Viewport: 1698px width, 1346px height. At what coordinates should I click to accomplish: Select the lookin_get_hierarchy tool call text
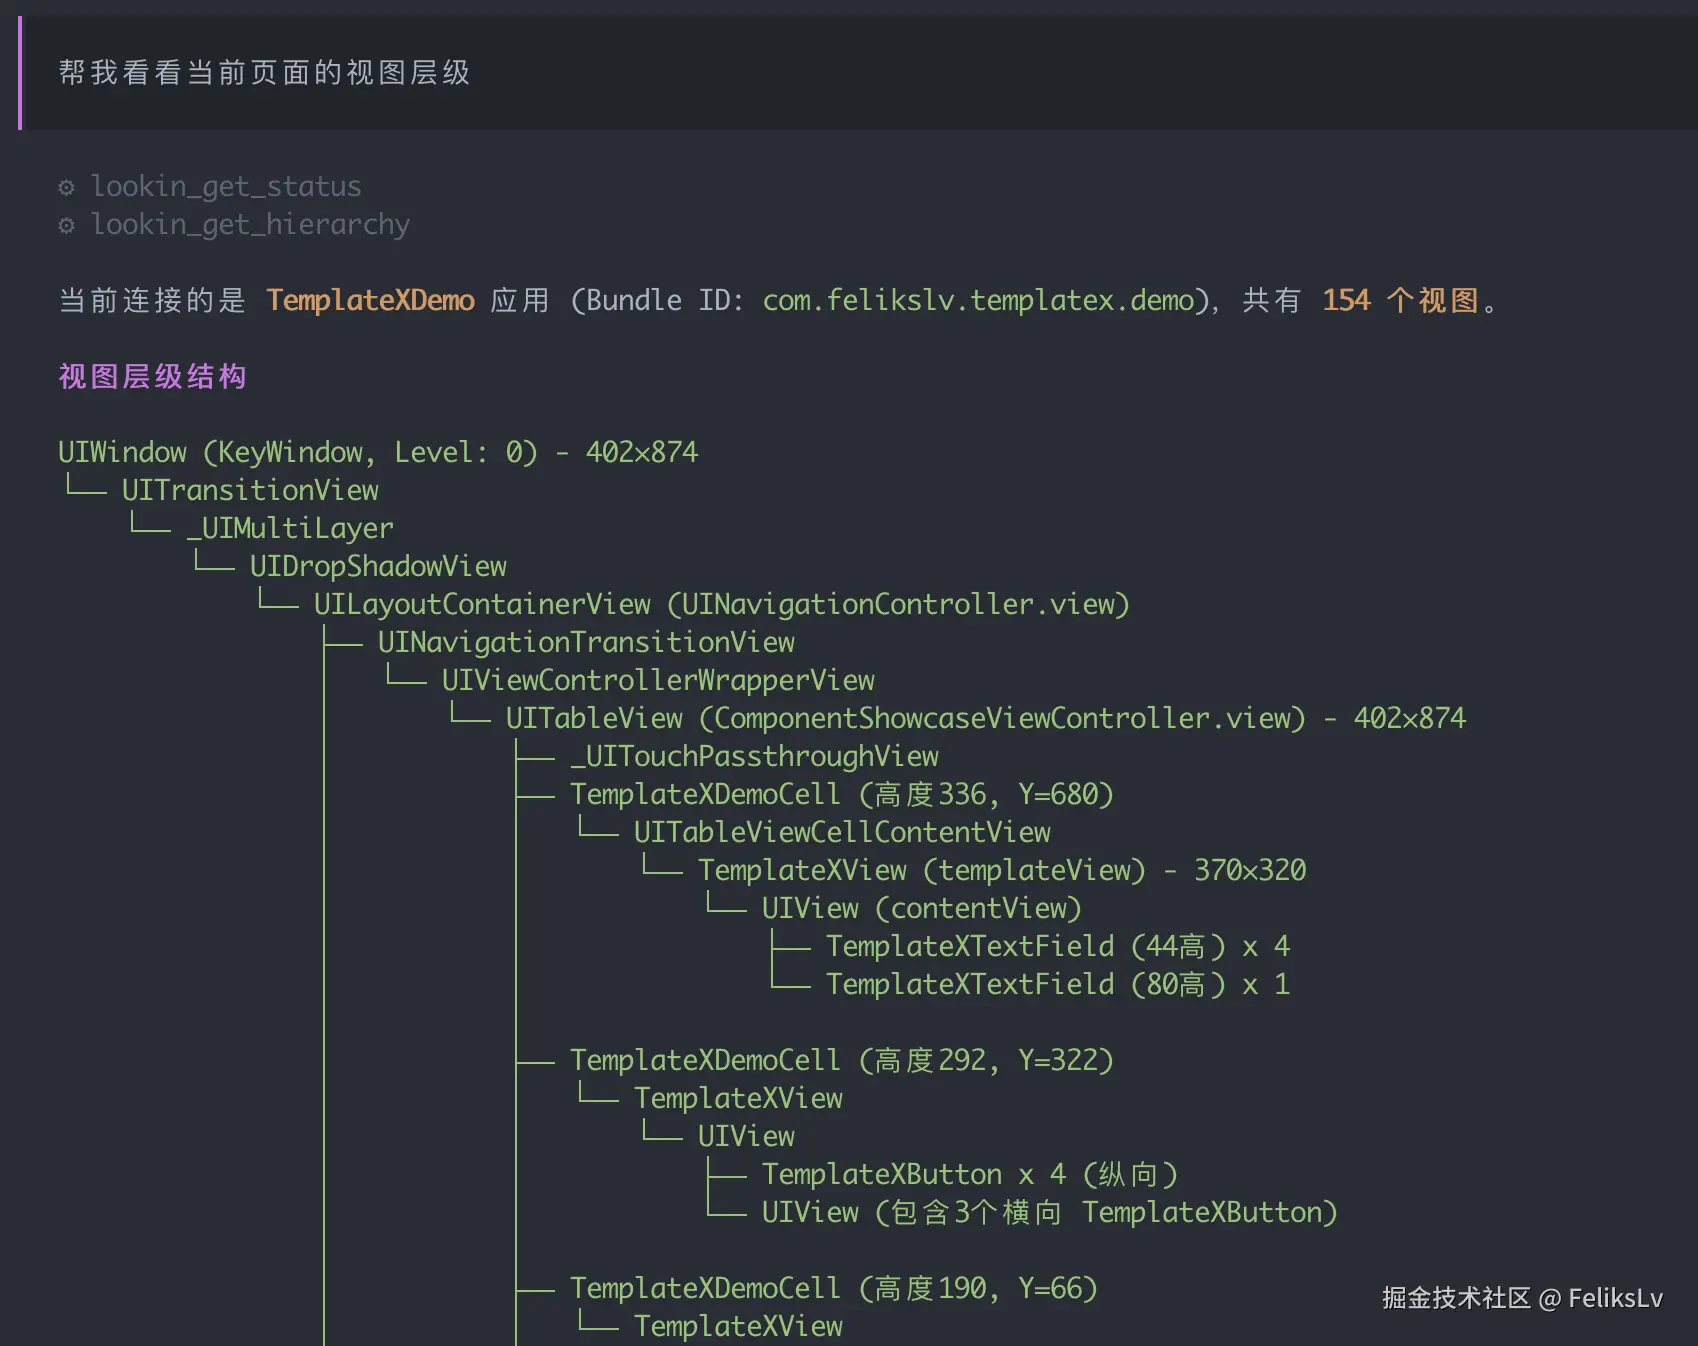[250, 225]
